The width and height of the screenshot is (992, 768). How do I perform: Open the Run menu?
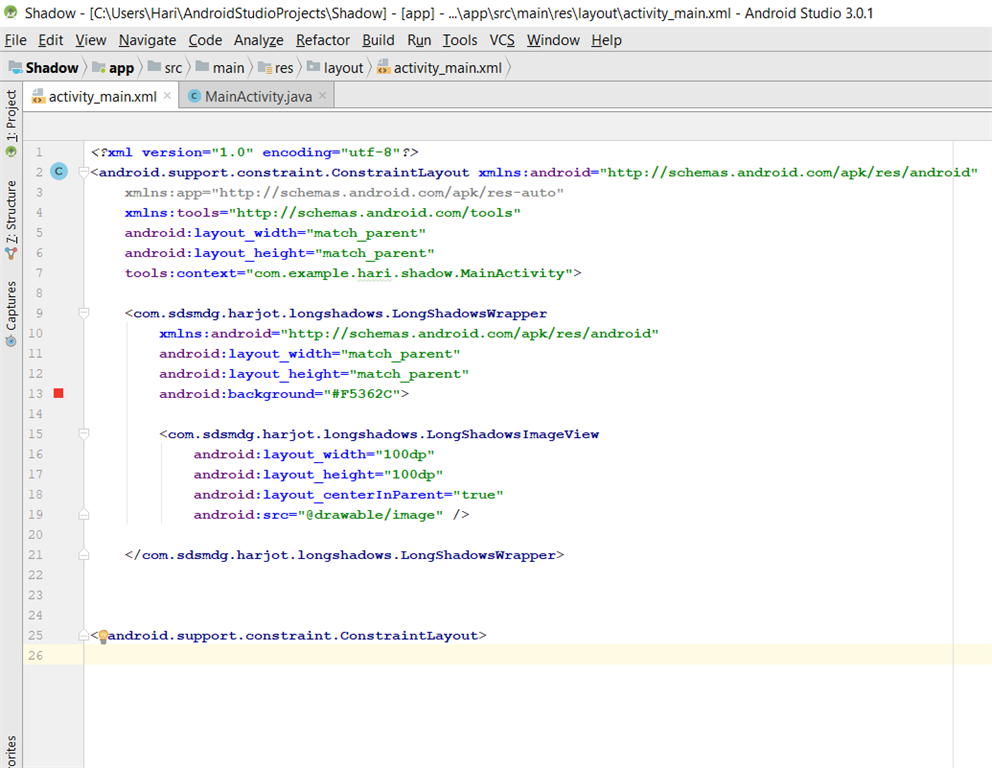419,40
